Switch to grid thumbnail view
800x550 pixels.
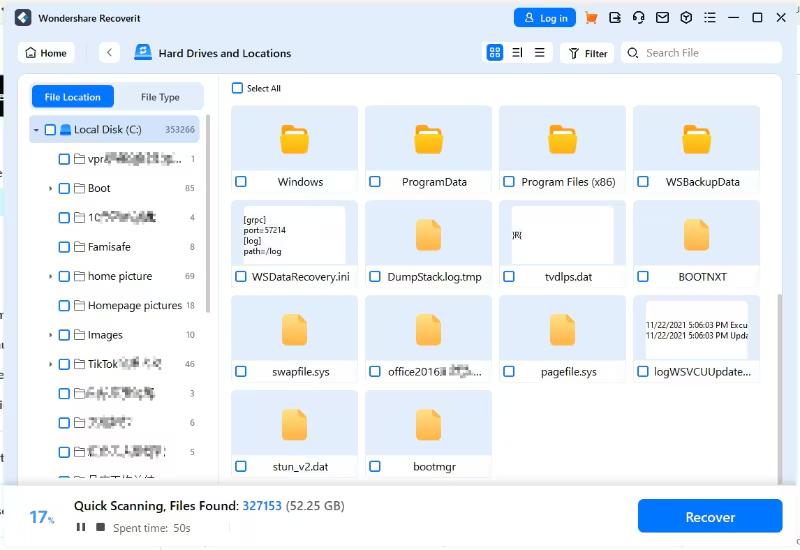495,53
